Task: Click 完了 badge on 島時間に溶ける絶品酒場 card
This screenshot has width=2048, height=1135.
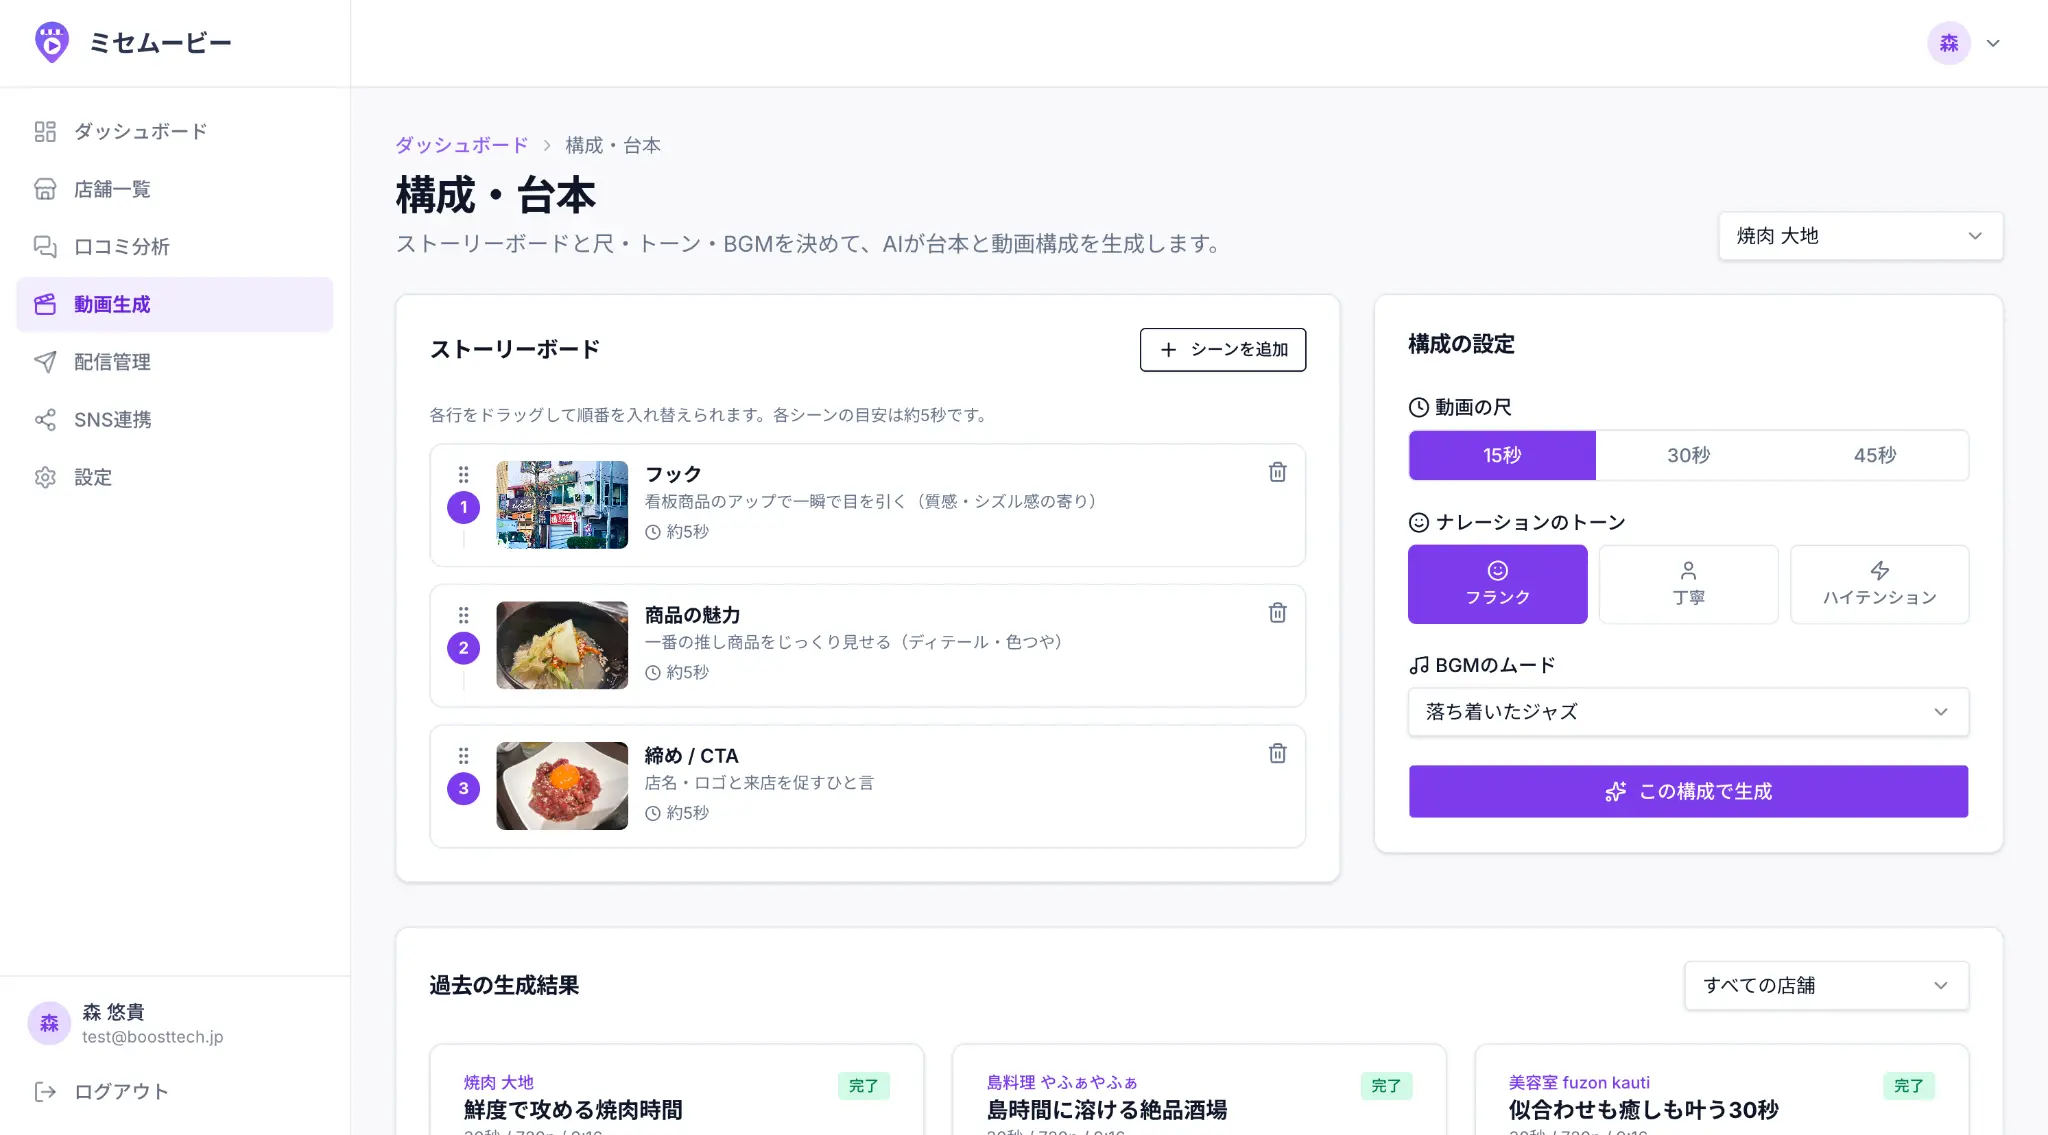Action: click(1386, 1085)
